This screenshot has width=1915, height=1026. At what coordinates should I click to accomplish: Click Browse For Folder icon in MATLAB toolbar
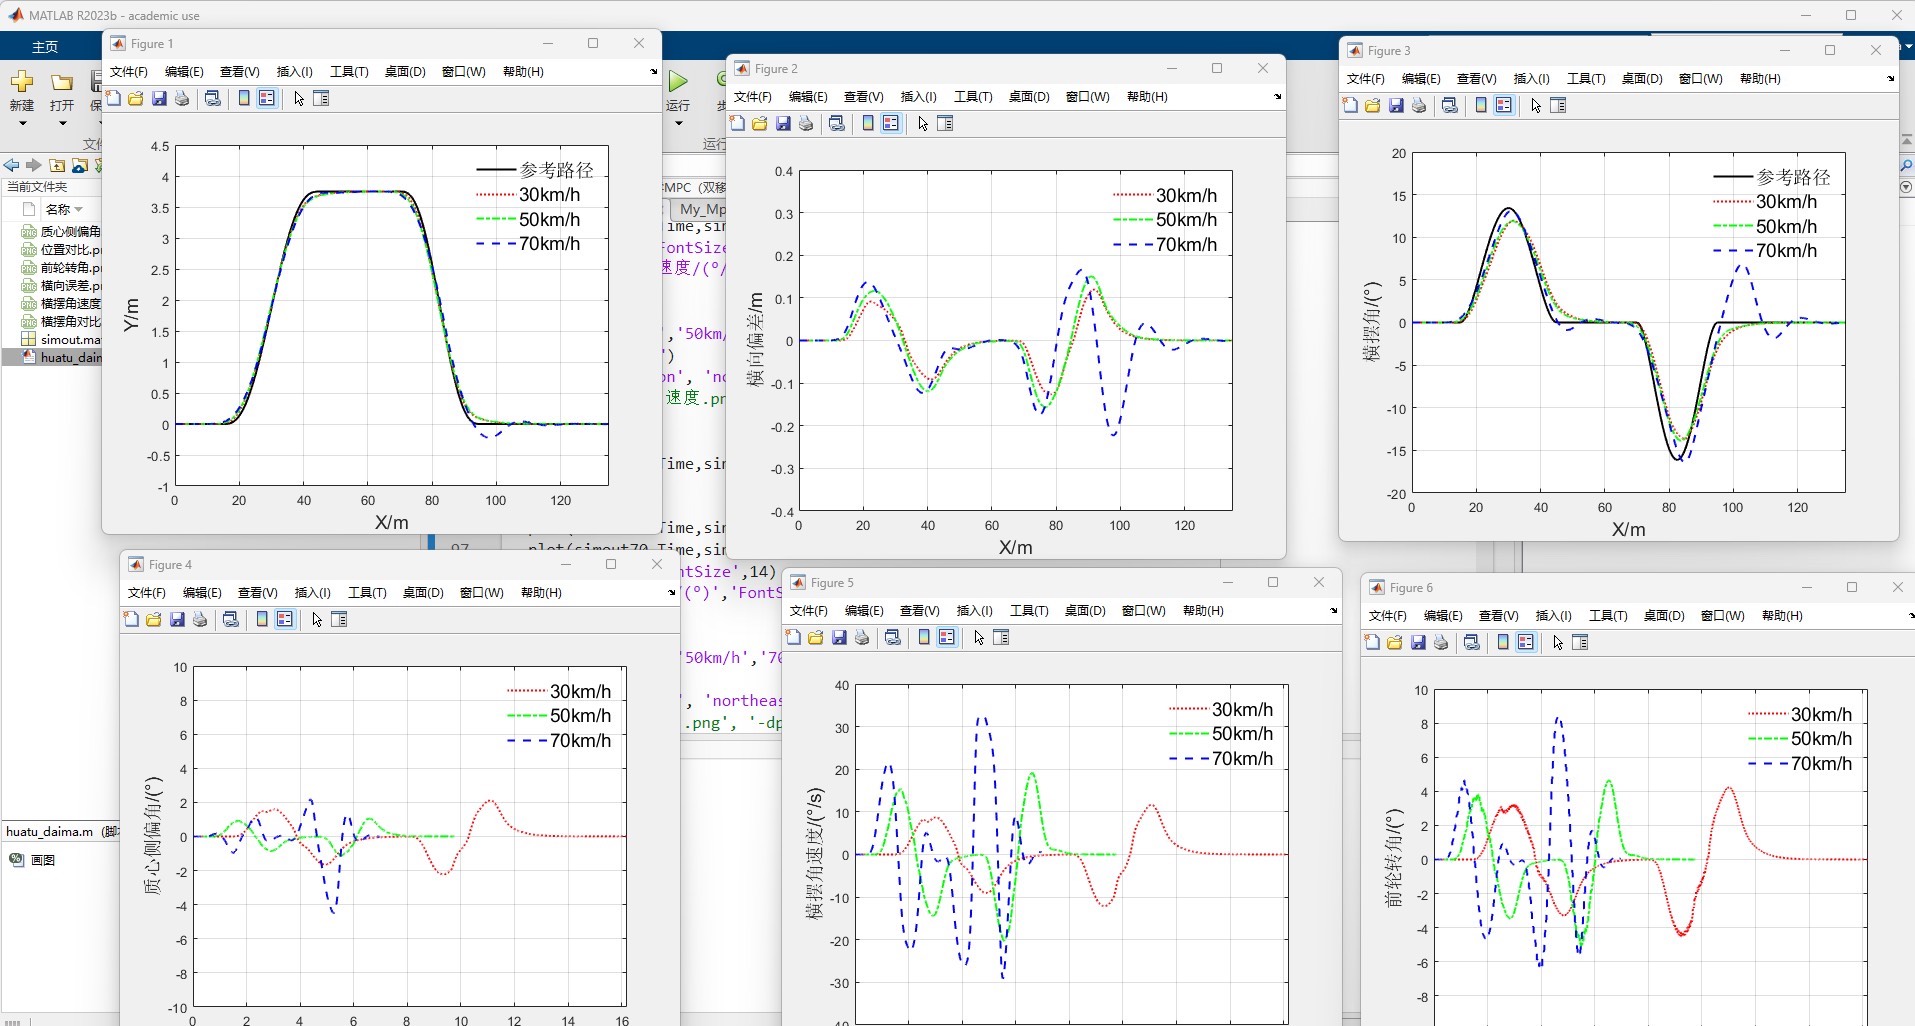pyautogui.click(x=80, y=165)
